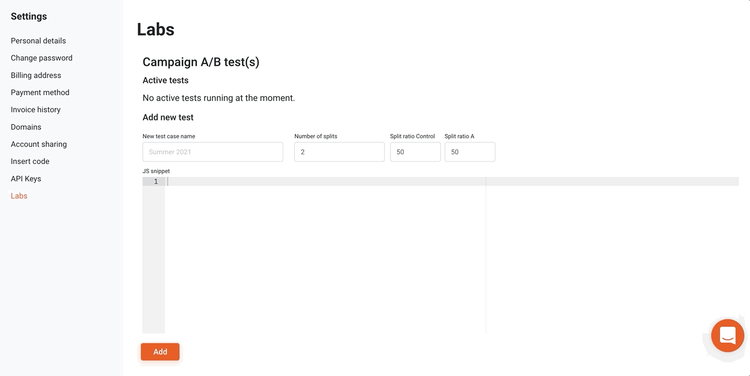This screenshot has height=376, width=750.
Task: Click the Add new test heading
Action: pyautogui.click(x=168, y=117)
